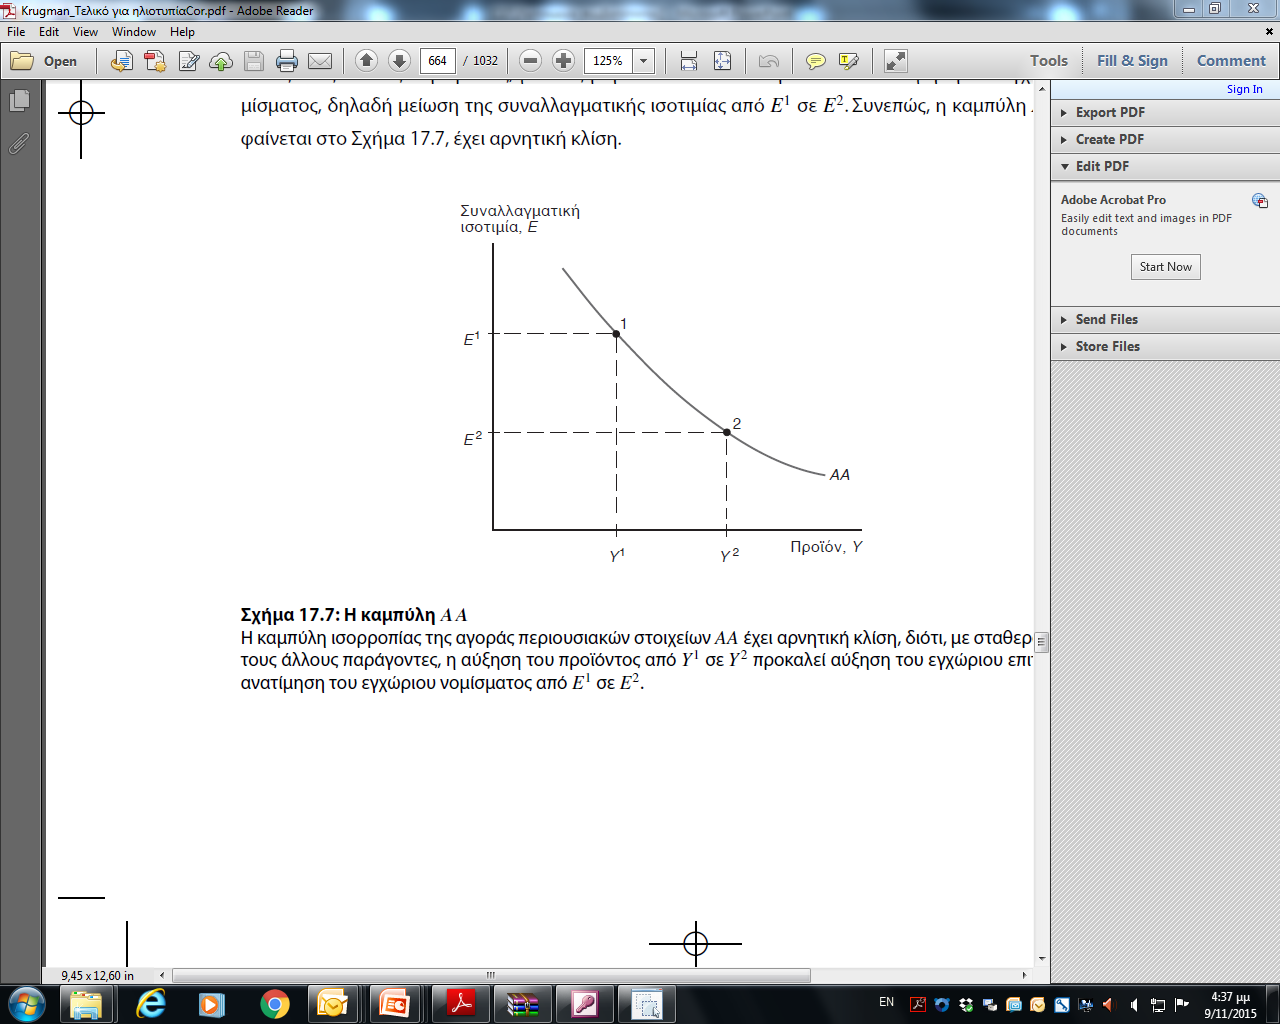Click the EN language indicator
The image size is (1280, 1024).
tap(886, 1002)
